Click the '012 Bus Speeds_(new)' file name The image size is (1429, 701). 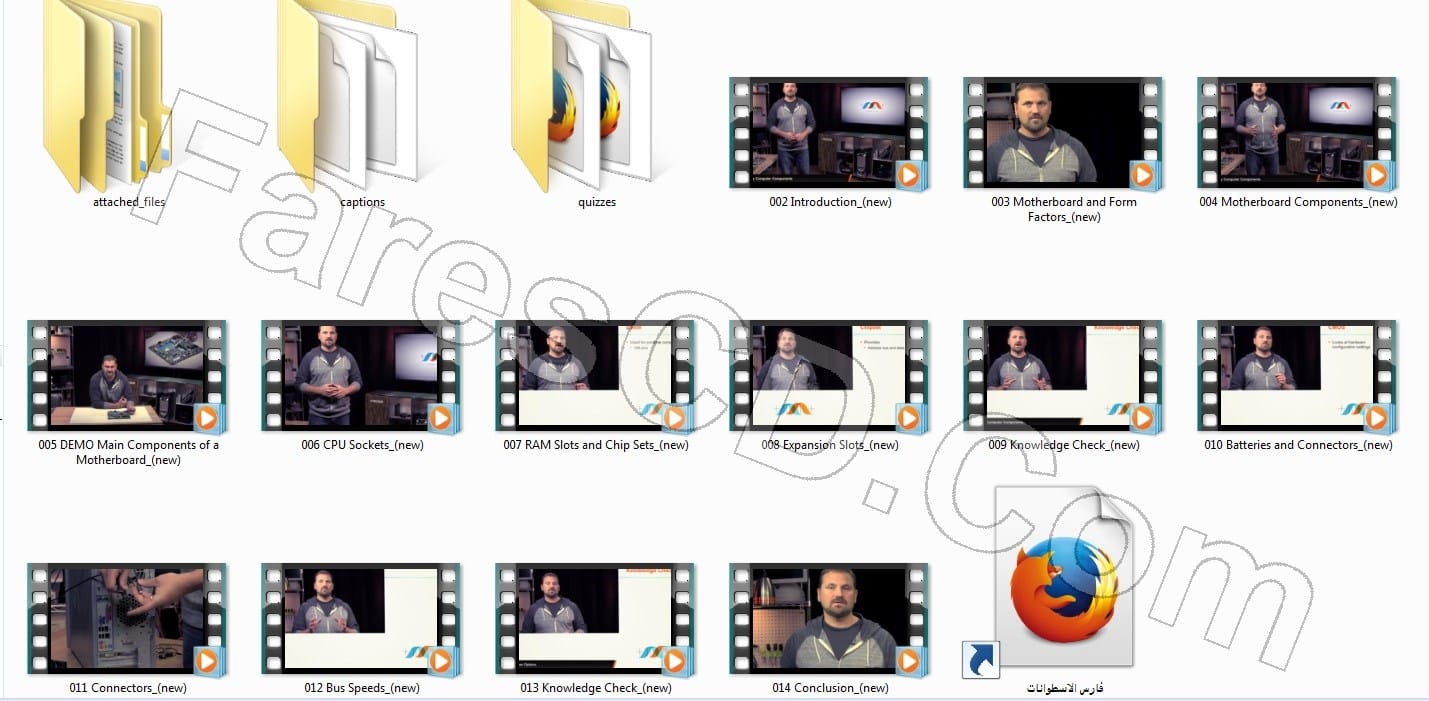[362, 688]
